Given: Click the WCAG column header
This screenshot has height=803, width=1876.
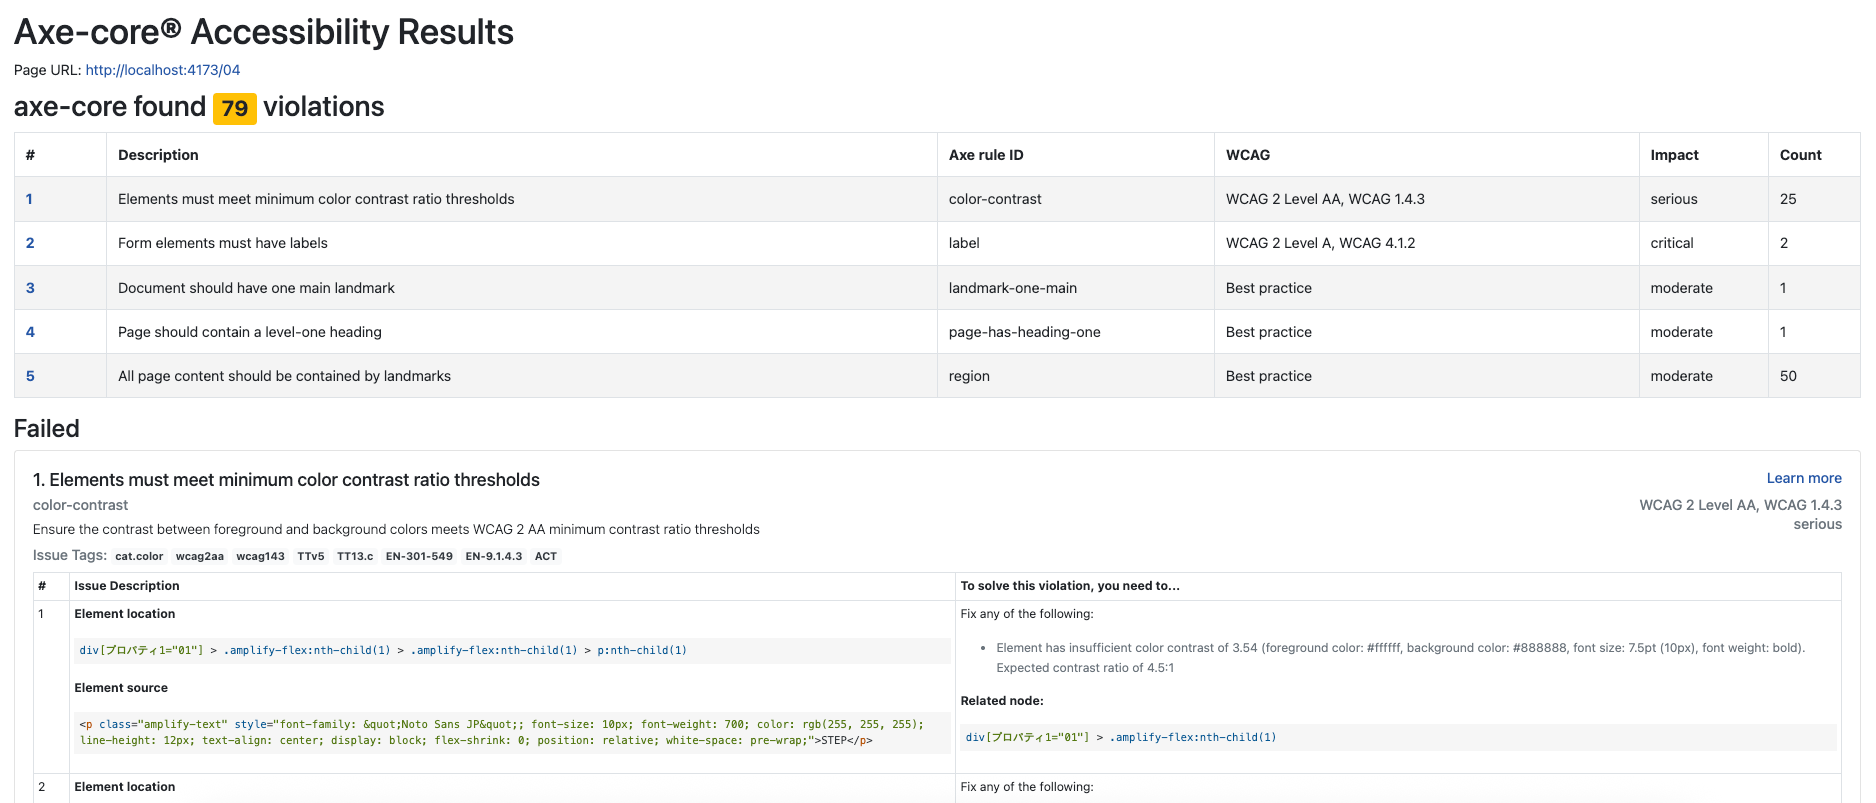Looking at the screenshot, I should tap(1247, 155).
